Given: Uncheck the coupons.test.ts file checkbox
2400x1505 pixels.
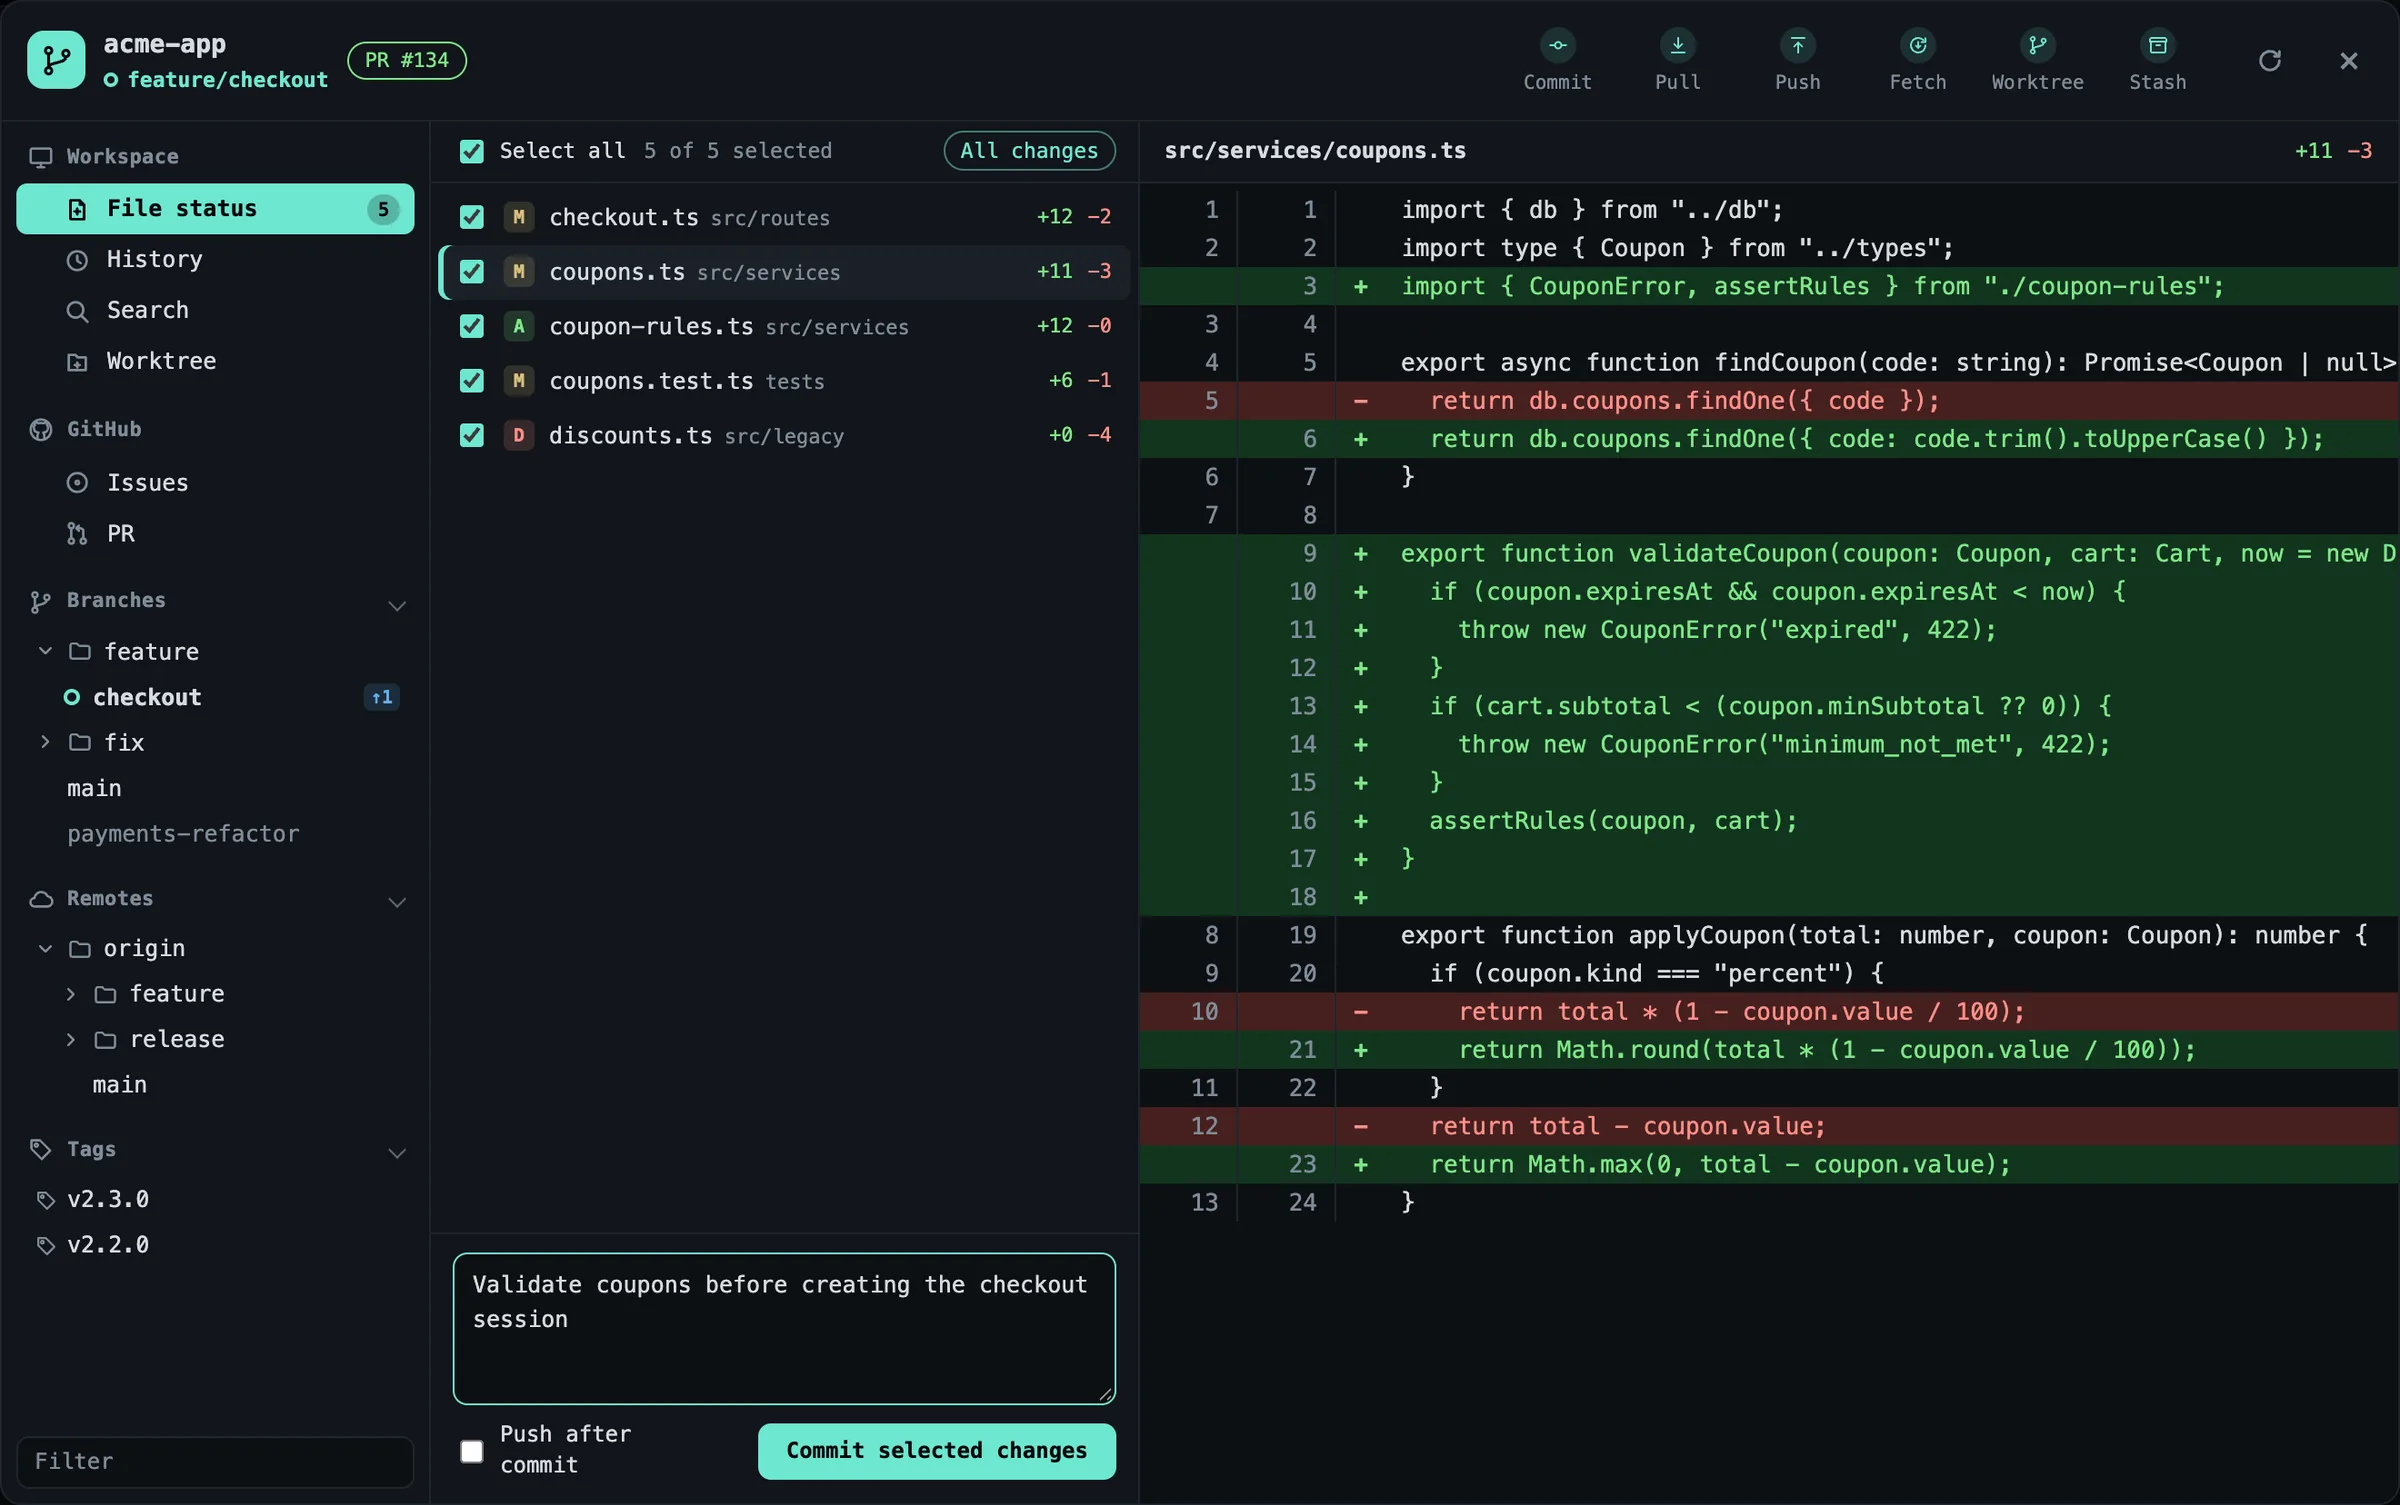Looking at the screenshot, I should click(471, 381).
